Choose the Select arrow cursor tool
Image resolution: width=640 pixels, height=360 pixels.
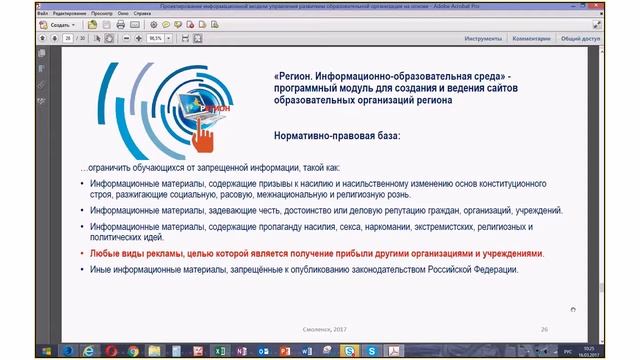pos(97,38)
